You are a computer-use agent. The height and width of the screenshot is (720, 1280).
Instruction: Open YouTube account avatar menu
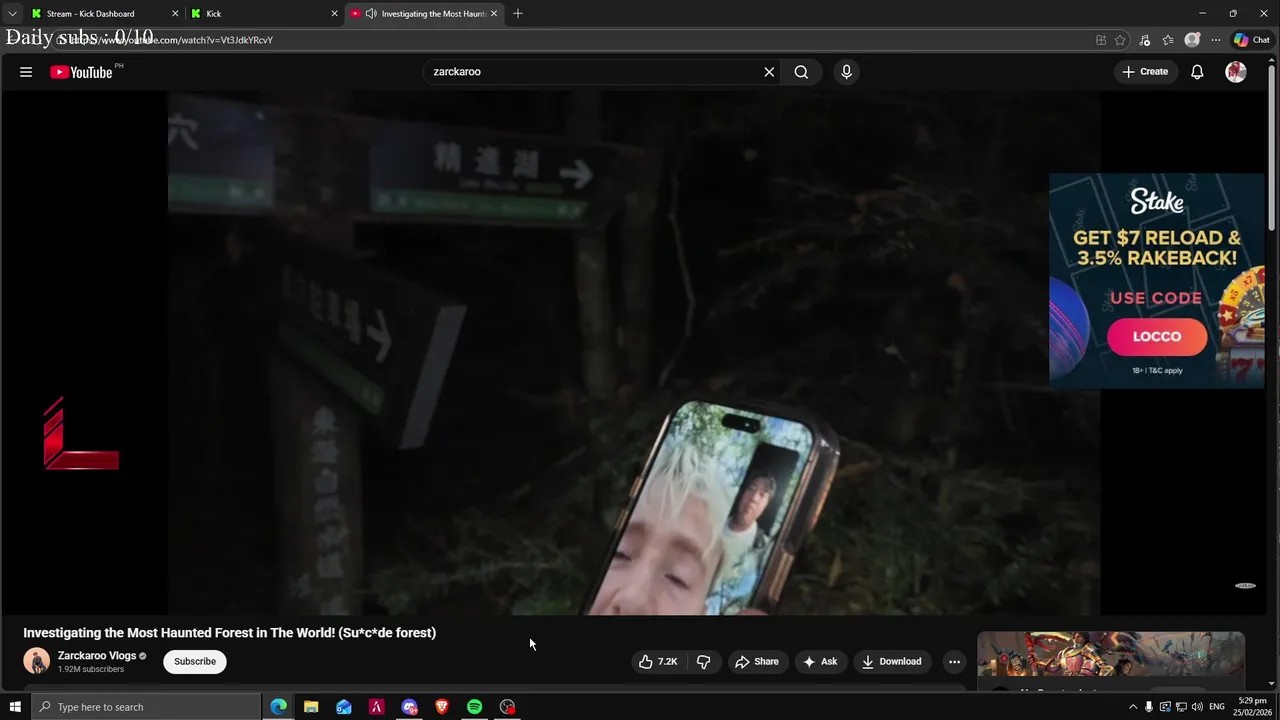pos(1236,72)
